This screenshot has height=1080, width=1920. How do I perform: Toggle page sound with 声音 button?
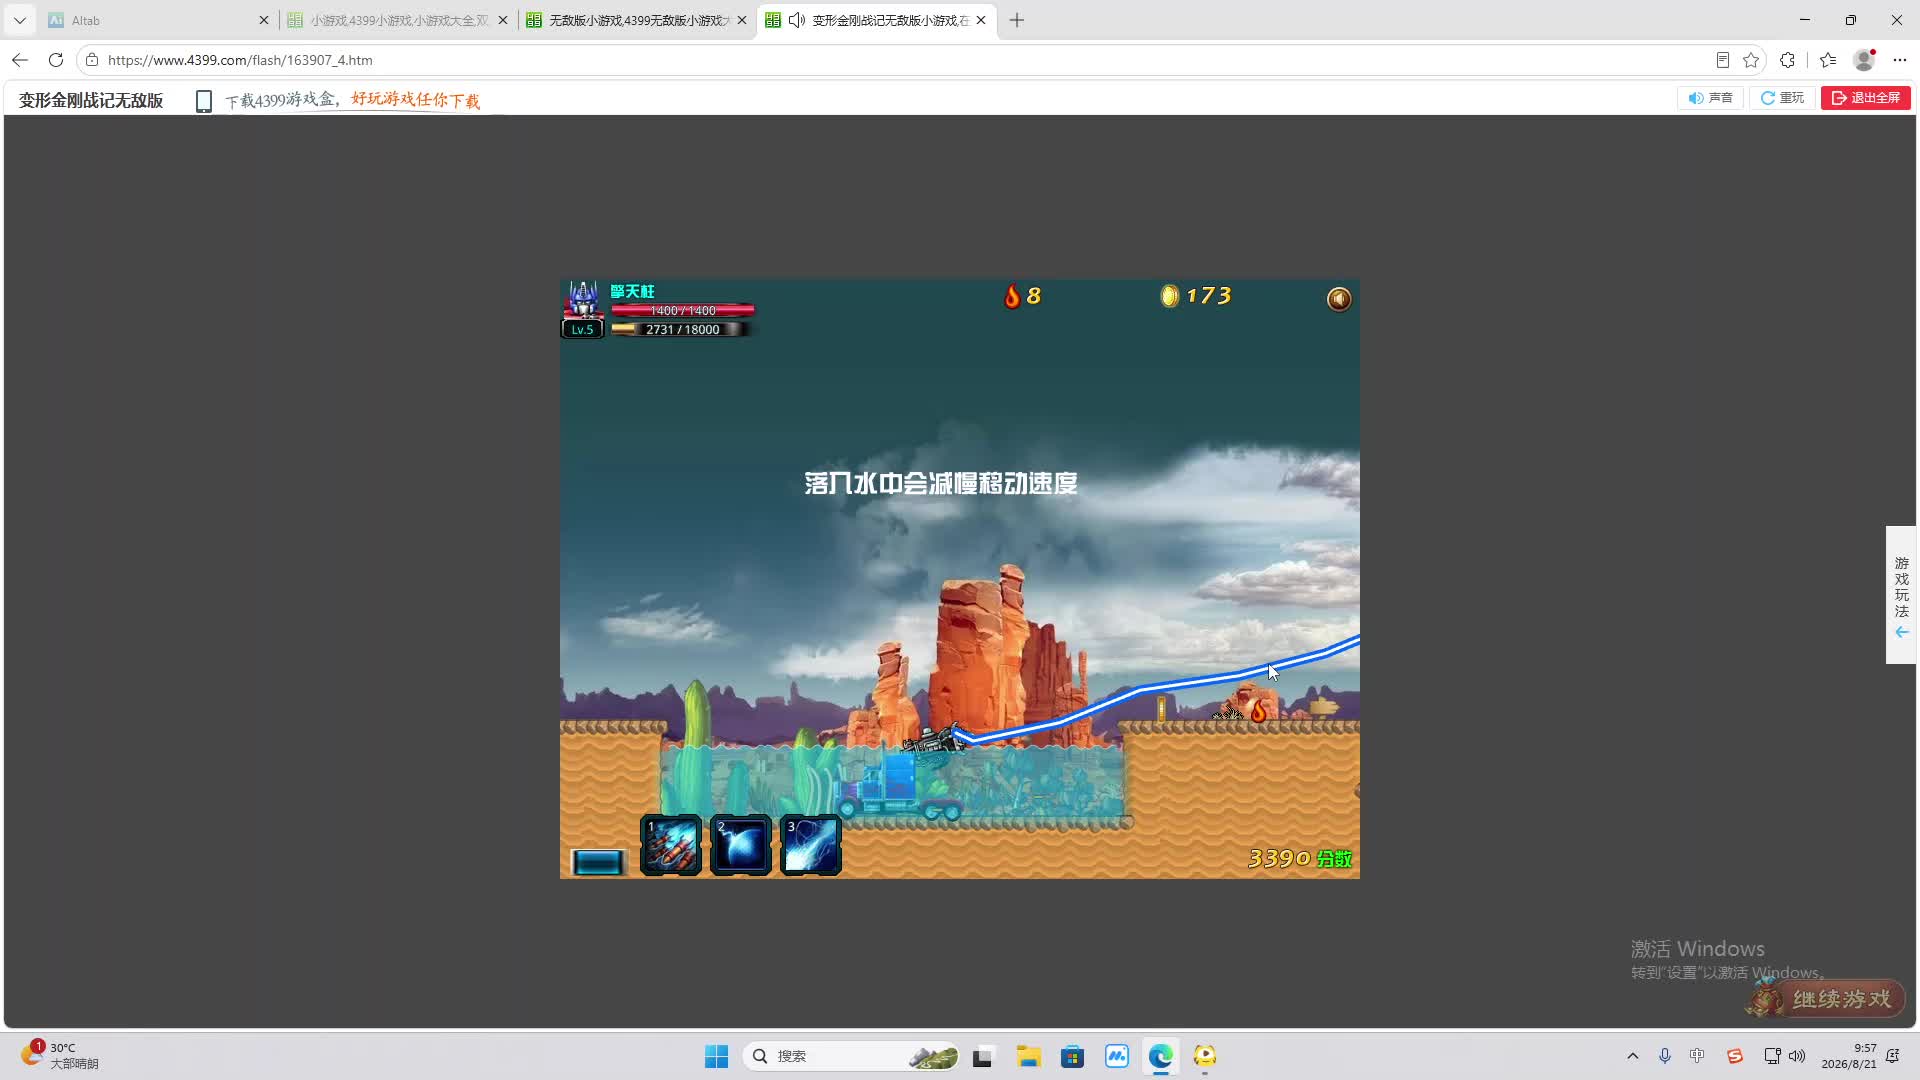click(1710, 98)
